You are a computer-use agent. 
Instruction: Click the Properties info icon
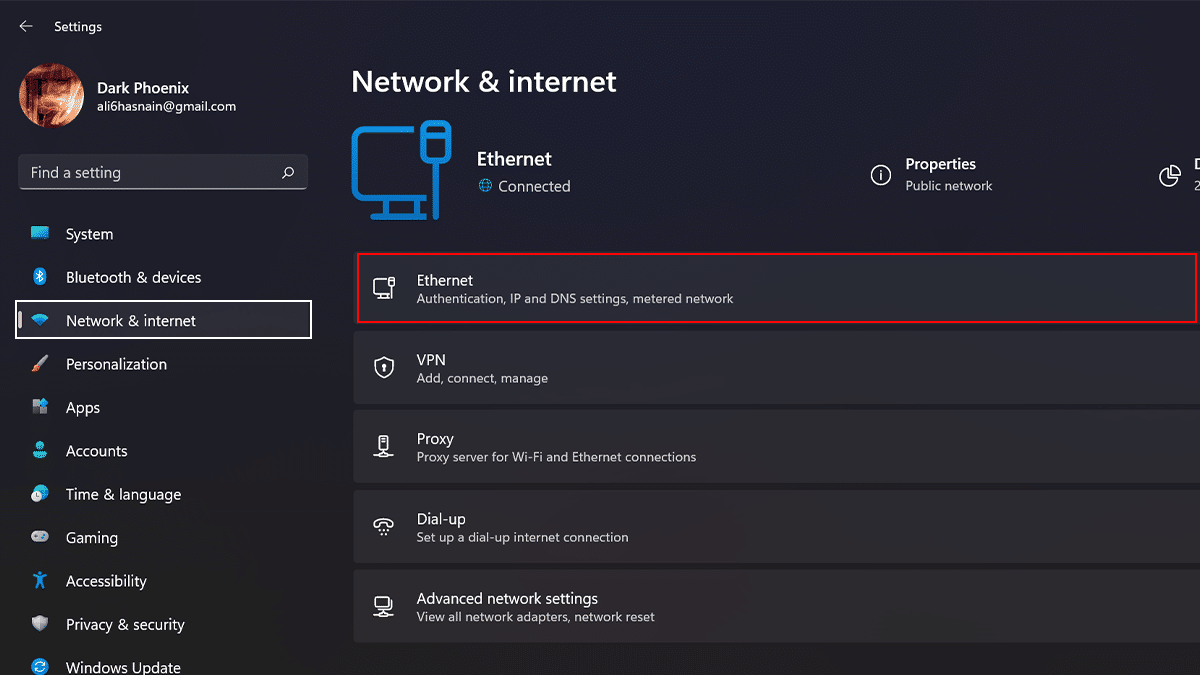pyautogui.click(x=881, y=176)
